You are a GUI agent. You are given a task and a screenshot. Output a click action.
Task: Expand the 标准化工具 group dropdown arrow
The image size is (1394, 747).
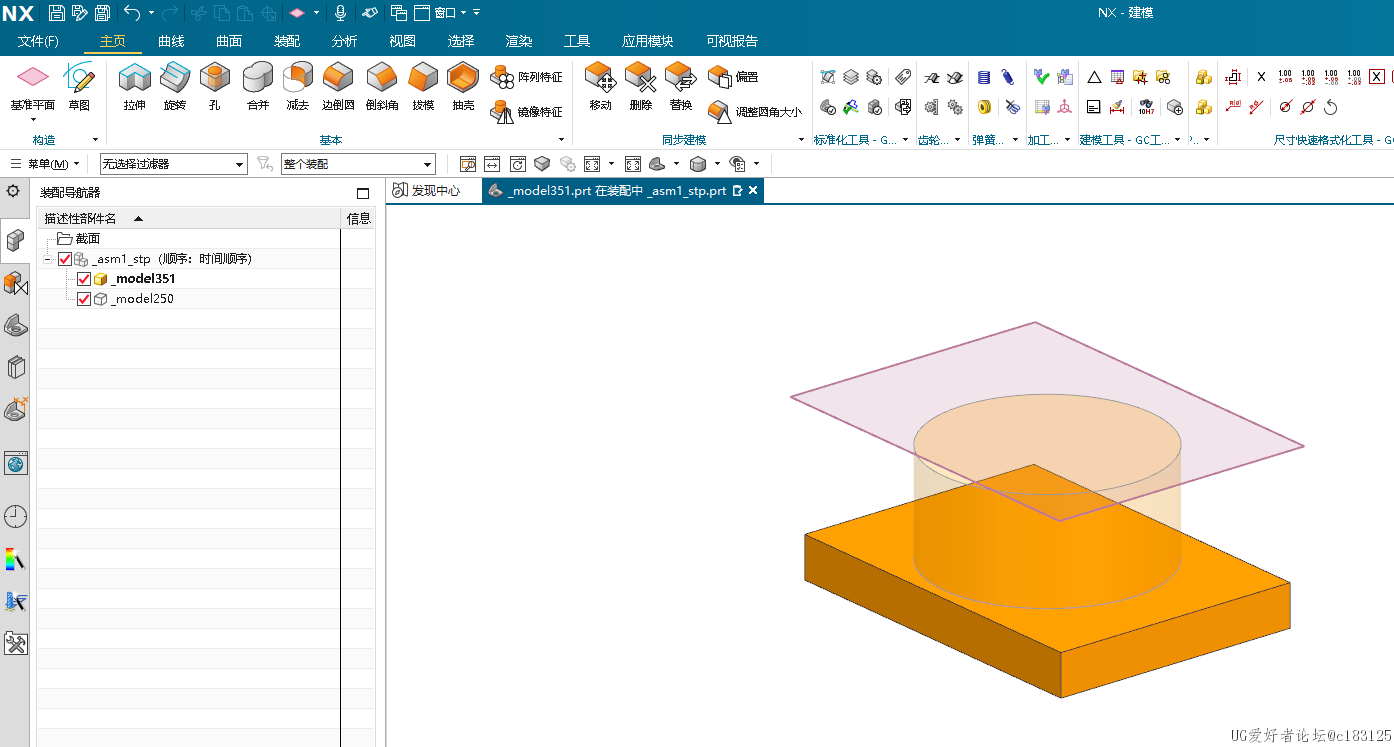click(906, 140)
